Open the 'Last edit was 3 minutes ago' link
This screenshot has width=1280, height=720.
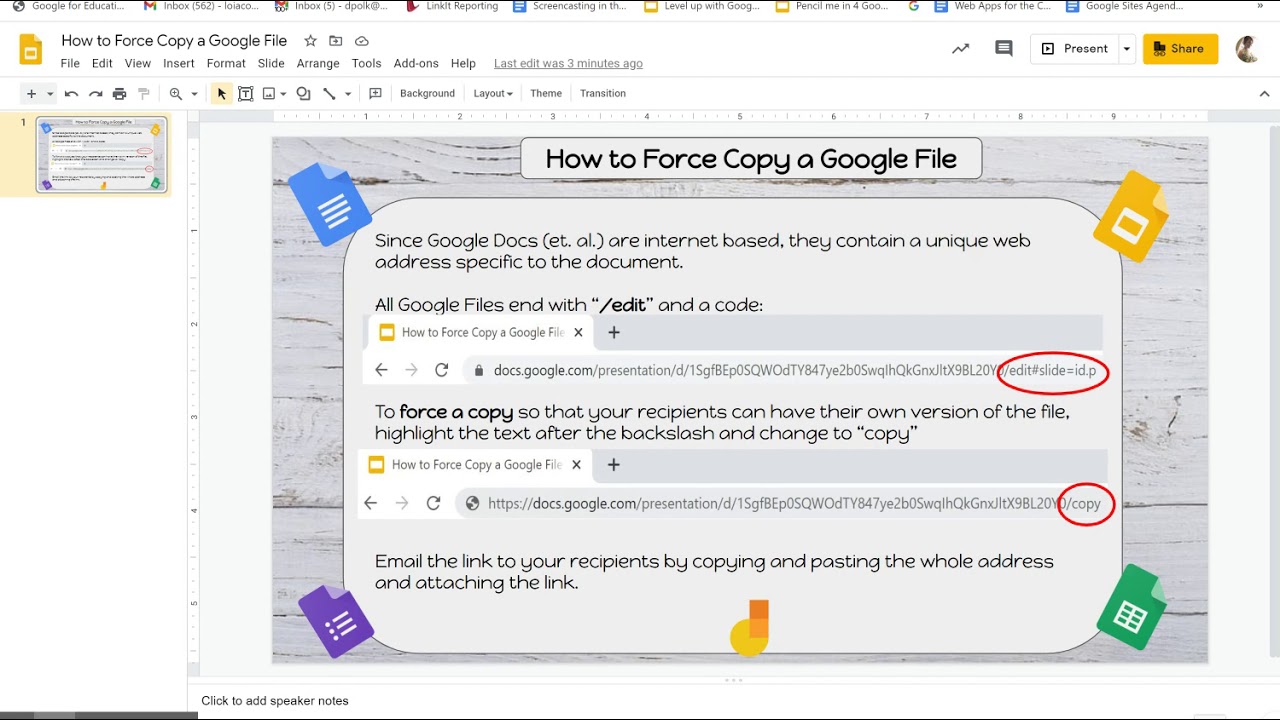click(x=568, y=63)
